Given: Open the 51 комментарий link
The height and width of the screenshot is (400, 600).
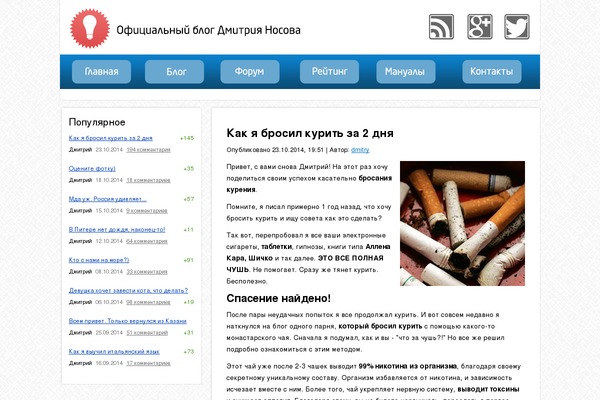Looking at the screenshot, I should point(147,333).
